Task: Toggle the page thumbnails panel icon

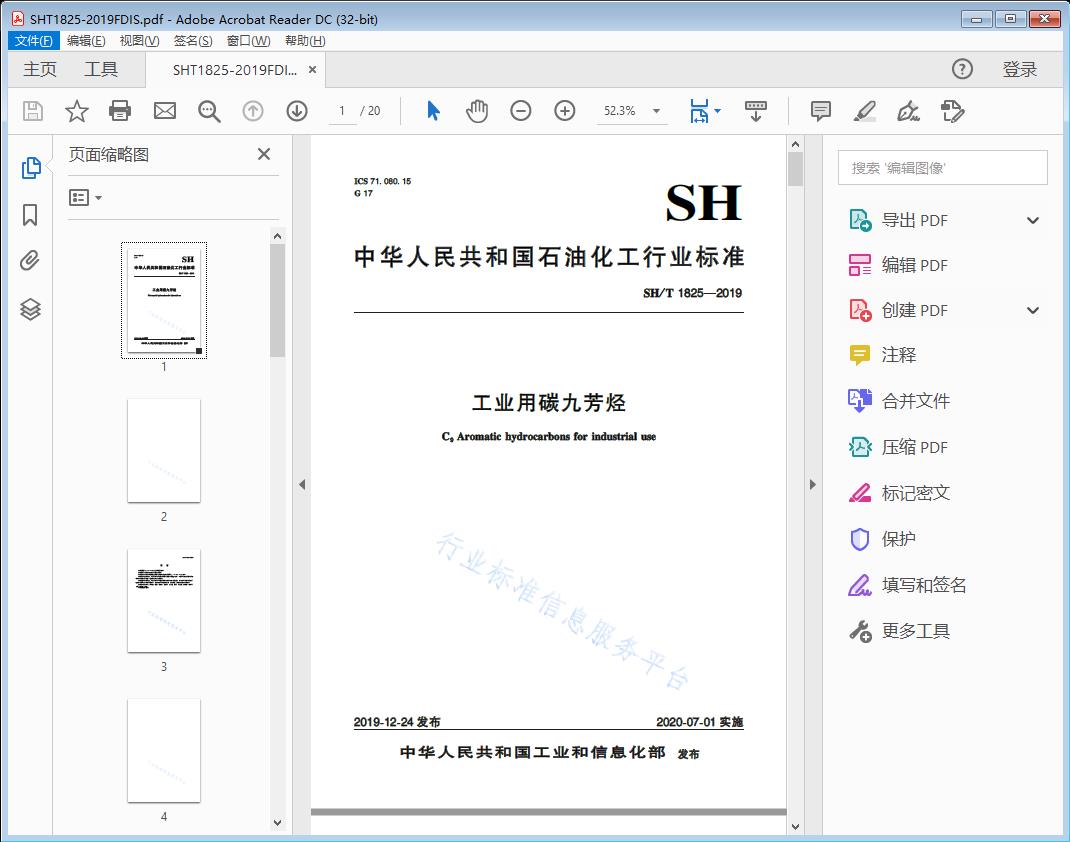Action: [x=30, y=168]
